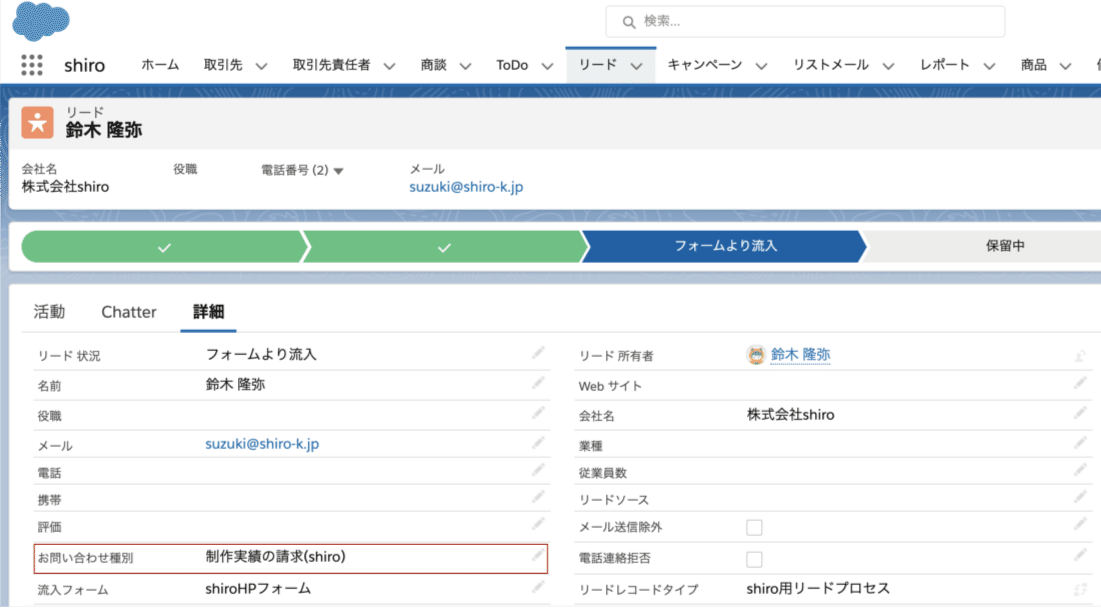Viewport: 1101px width, 609px height.
Task: Open the リストメール navigation tab
Action: pyautogui.click(x=831, y=65)
